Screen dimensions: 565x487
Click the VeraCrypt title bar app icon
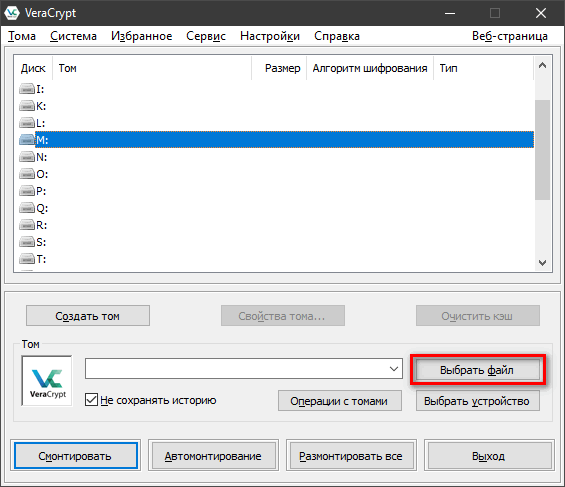pyautogui.click(x=12, y=13)
